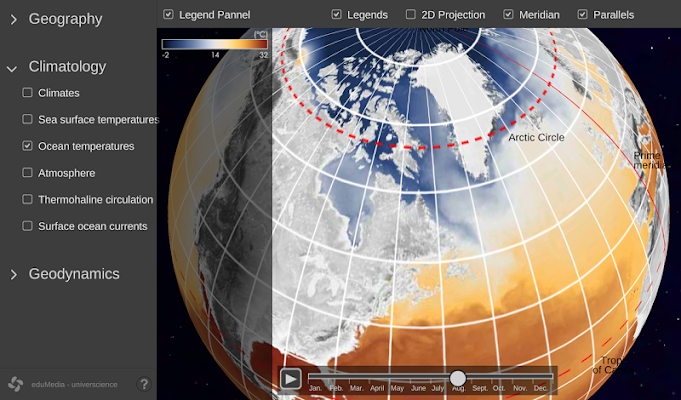681x400 pixels.
Task: Click the play animation button
Action: pyautogui.click(x=291, y=379)
